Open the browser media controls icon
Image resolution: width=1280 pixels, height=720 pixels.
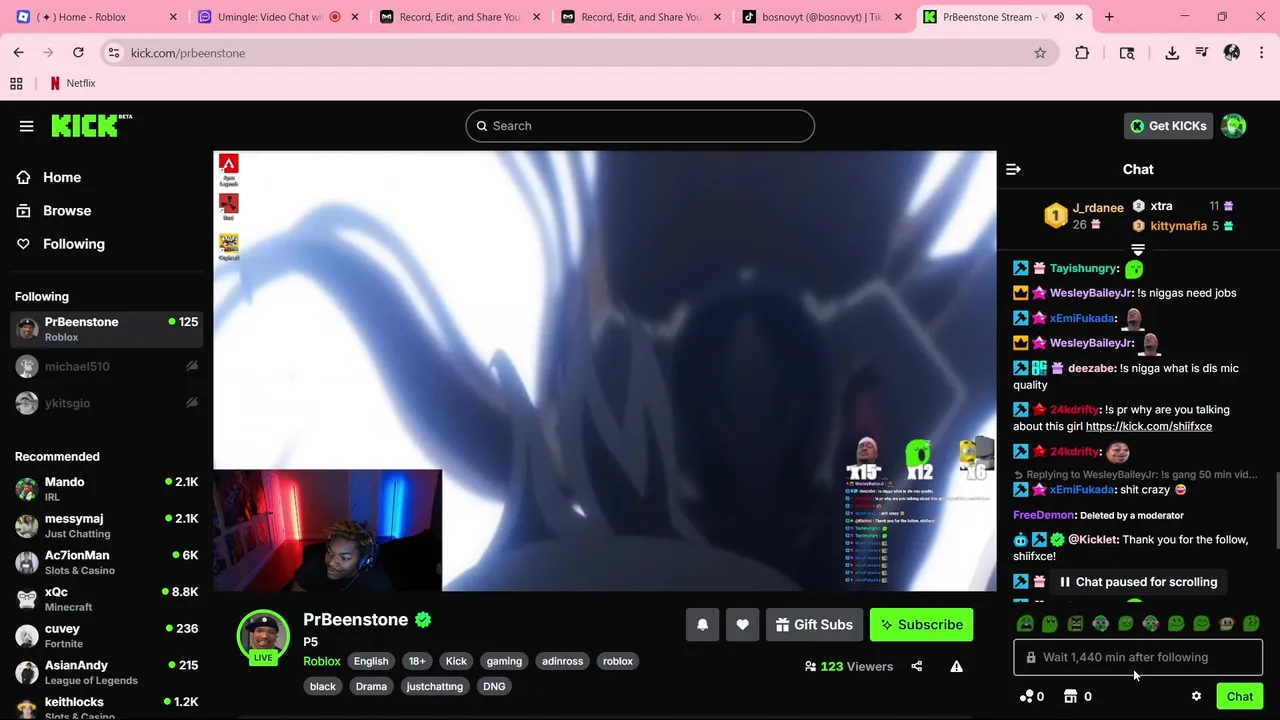[x=1201, y=53]
